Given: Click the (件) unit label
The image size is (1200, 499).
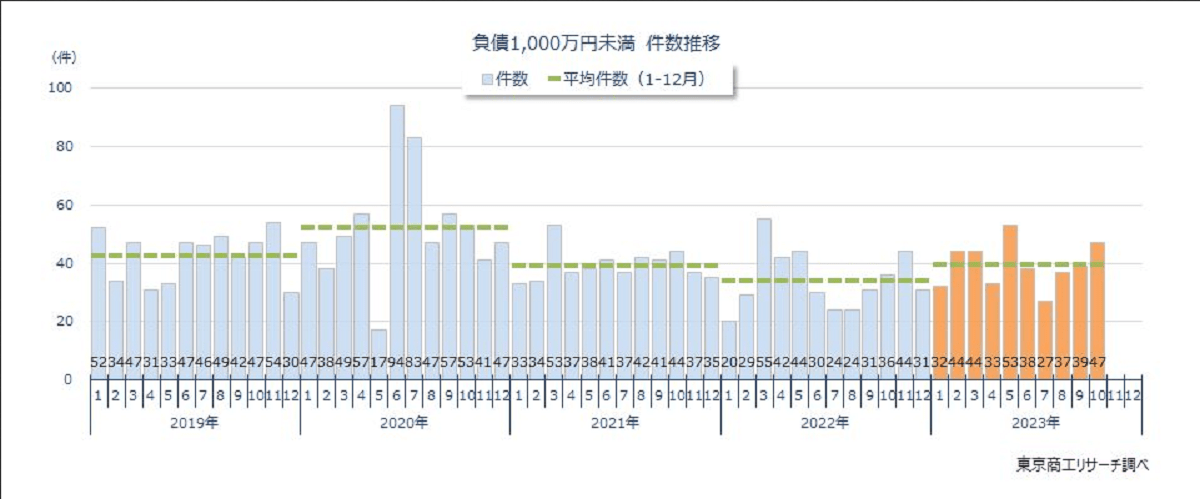Looking at the screenshot, I should pos(62,58).
